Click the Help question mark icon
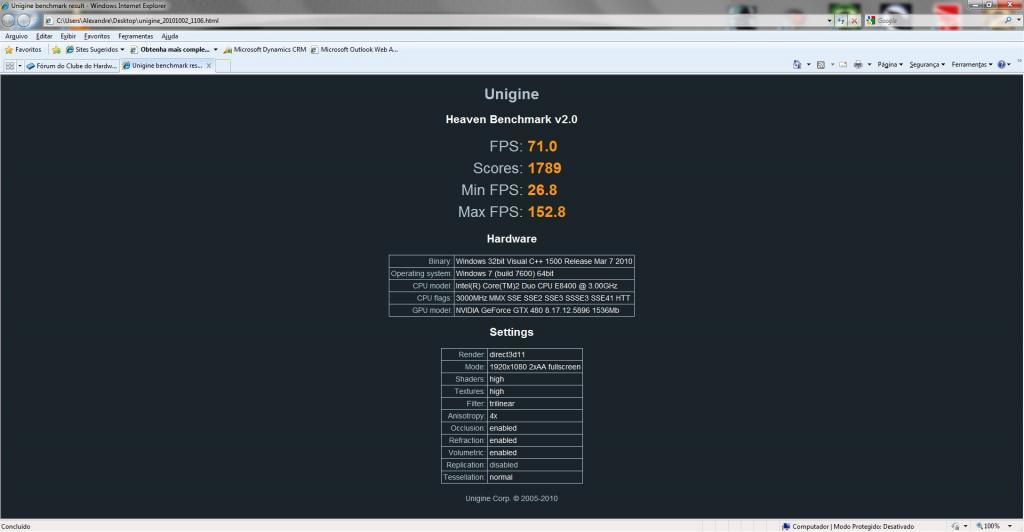Viewport: 1024px width, 532px height. 1001,65
